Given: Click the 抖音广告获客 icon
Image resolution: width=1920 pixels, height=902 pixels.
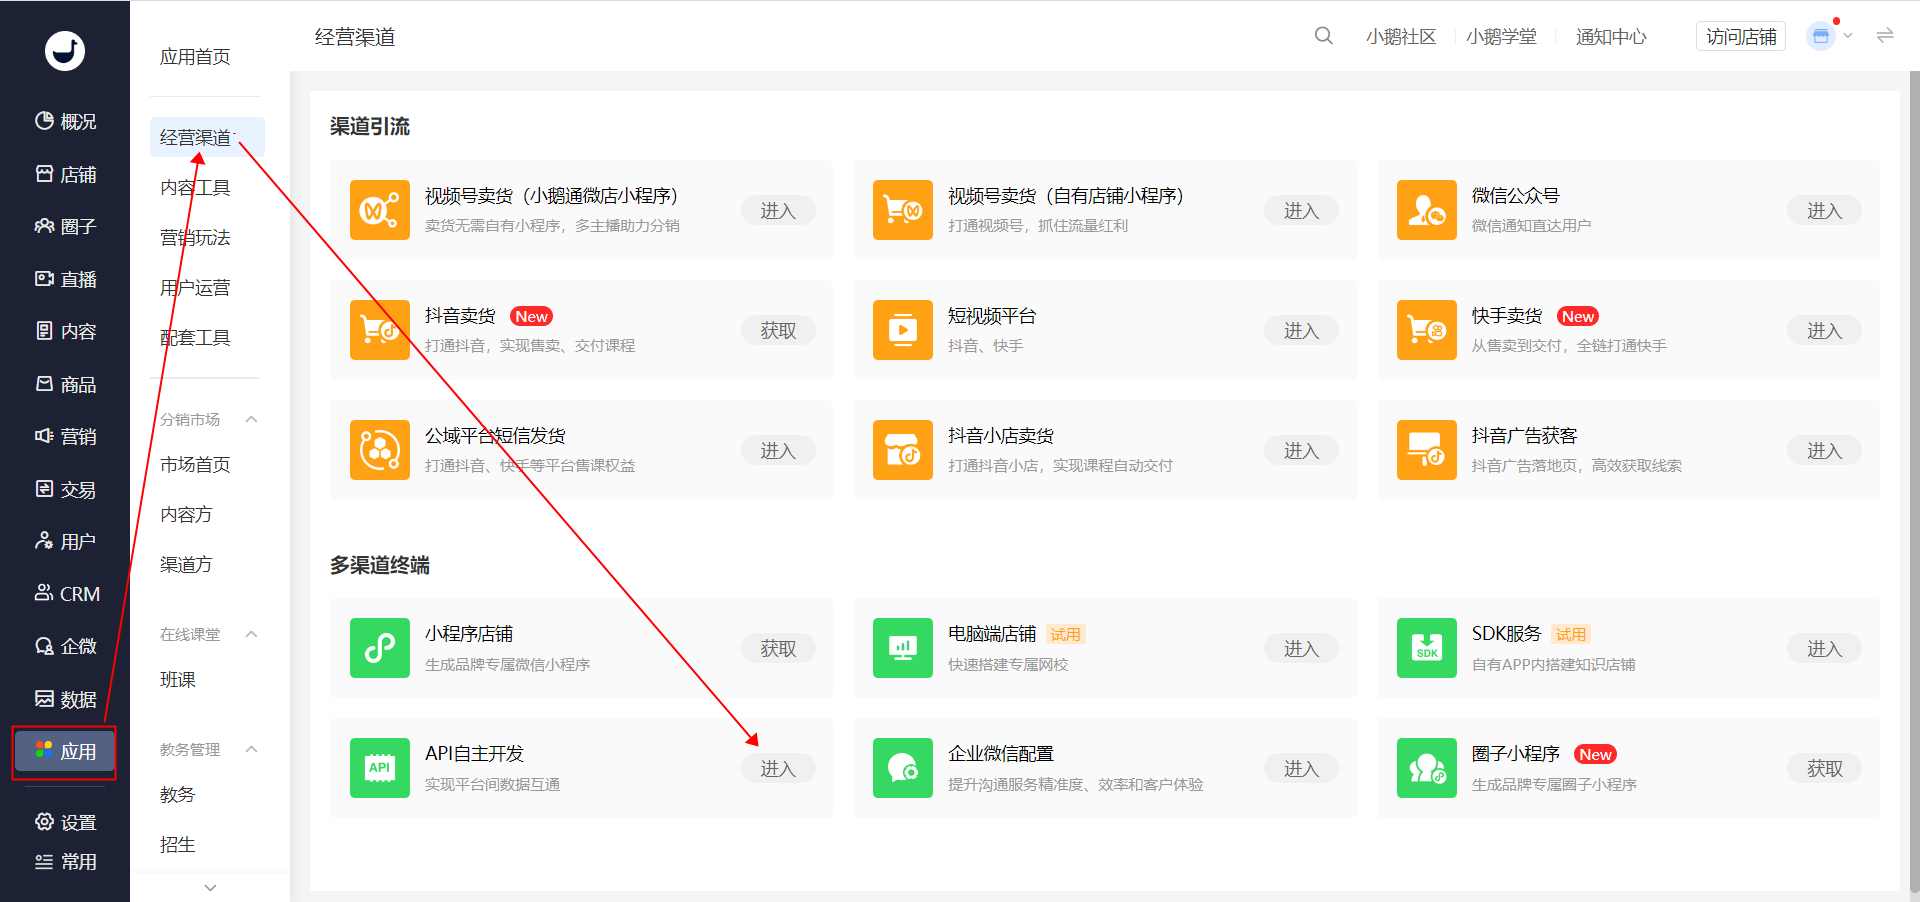Looking at the screenshot, I should 1427,450.
